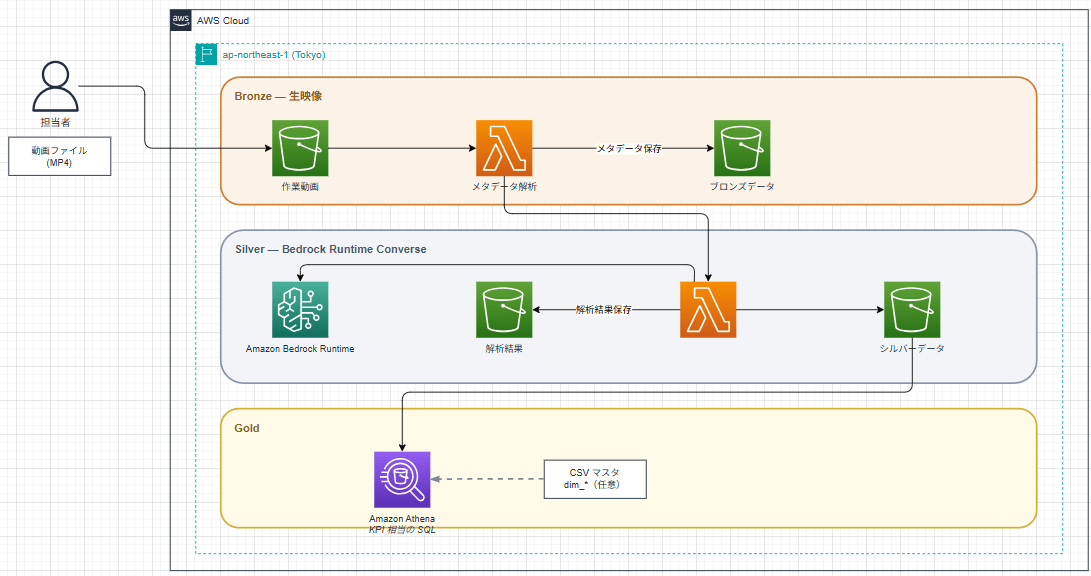Select the ap-northeast-1 region flag icon

tap(206, 54)
